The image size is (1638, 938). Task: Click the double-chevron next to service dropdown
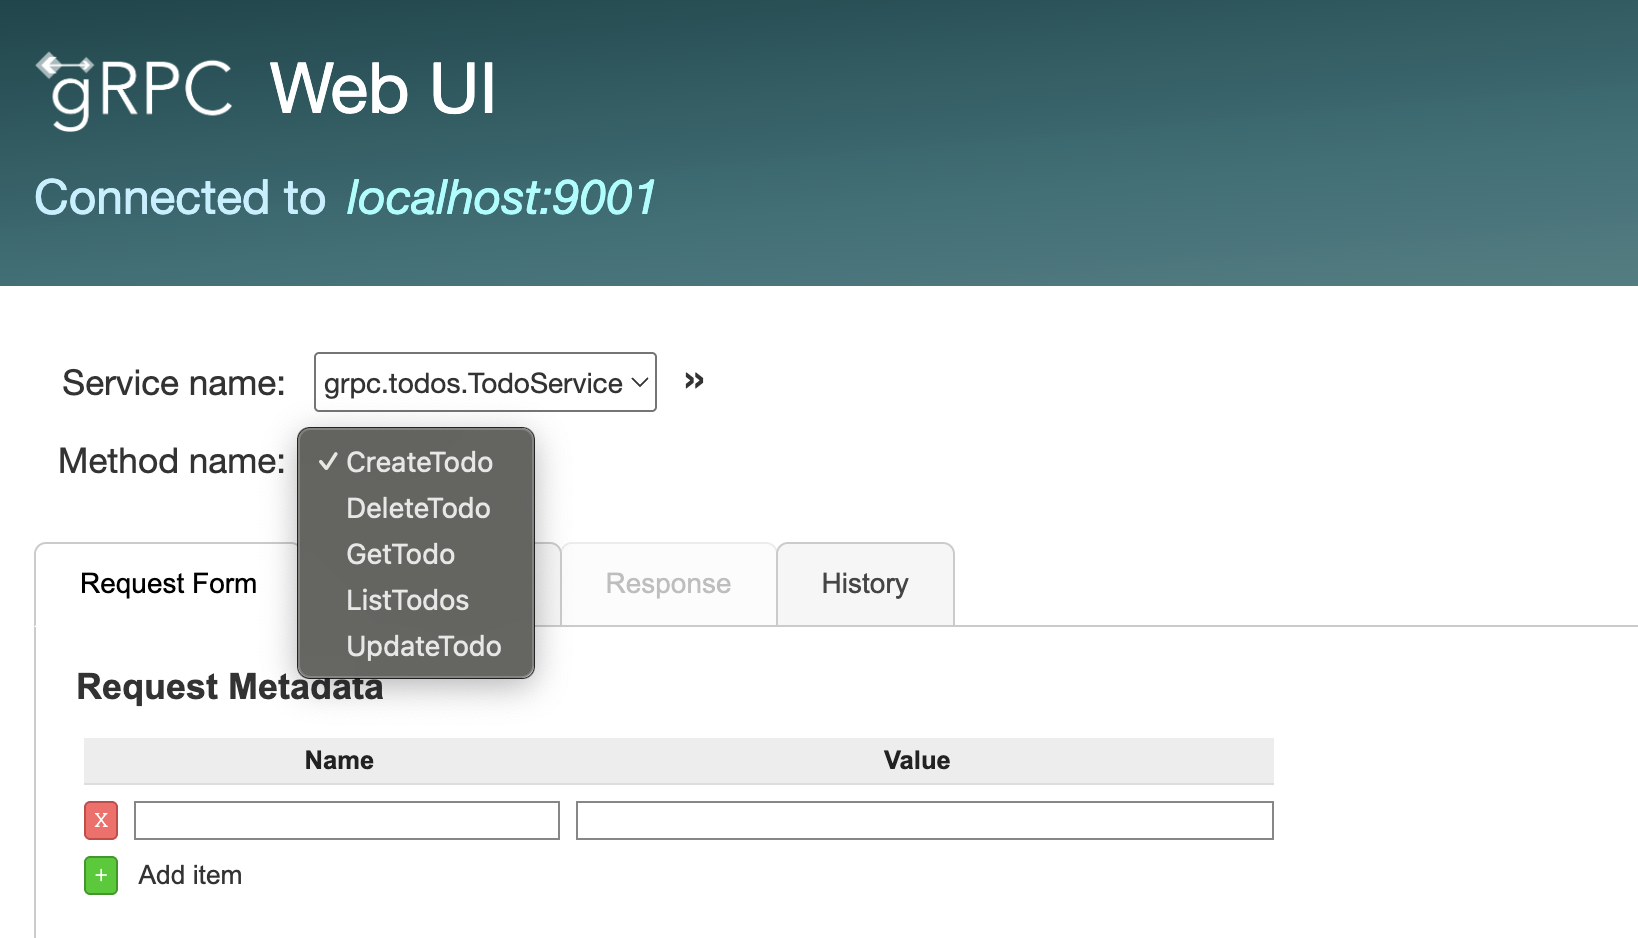[693, 380]
